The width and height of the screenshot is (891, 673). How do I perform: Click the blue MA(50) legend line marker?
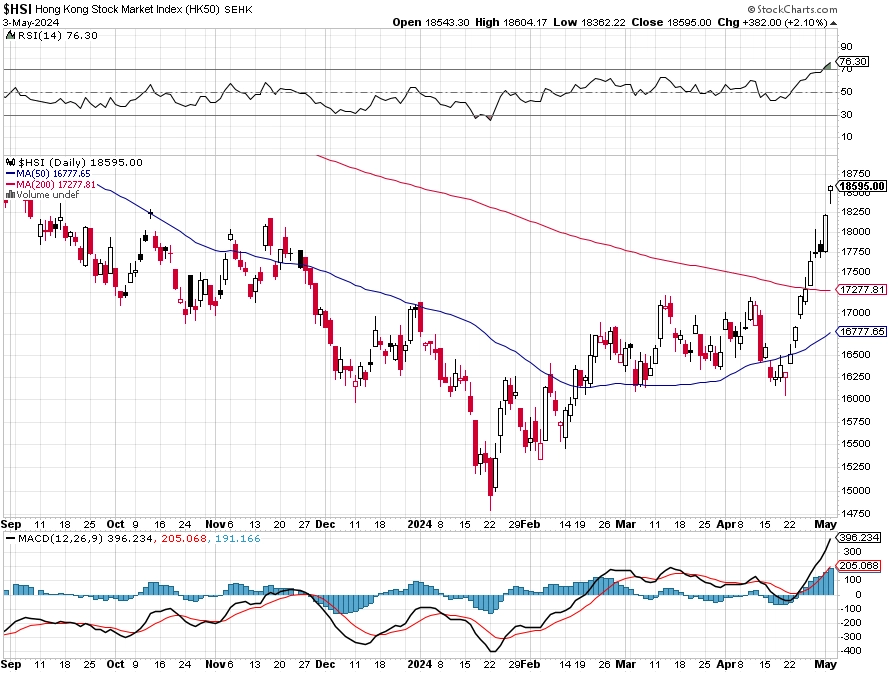(x=10, y=174)
